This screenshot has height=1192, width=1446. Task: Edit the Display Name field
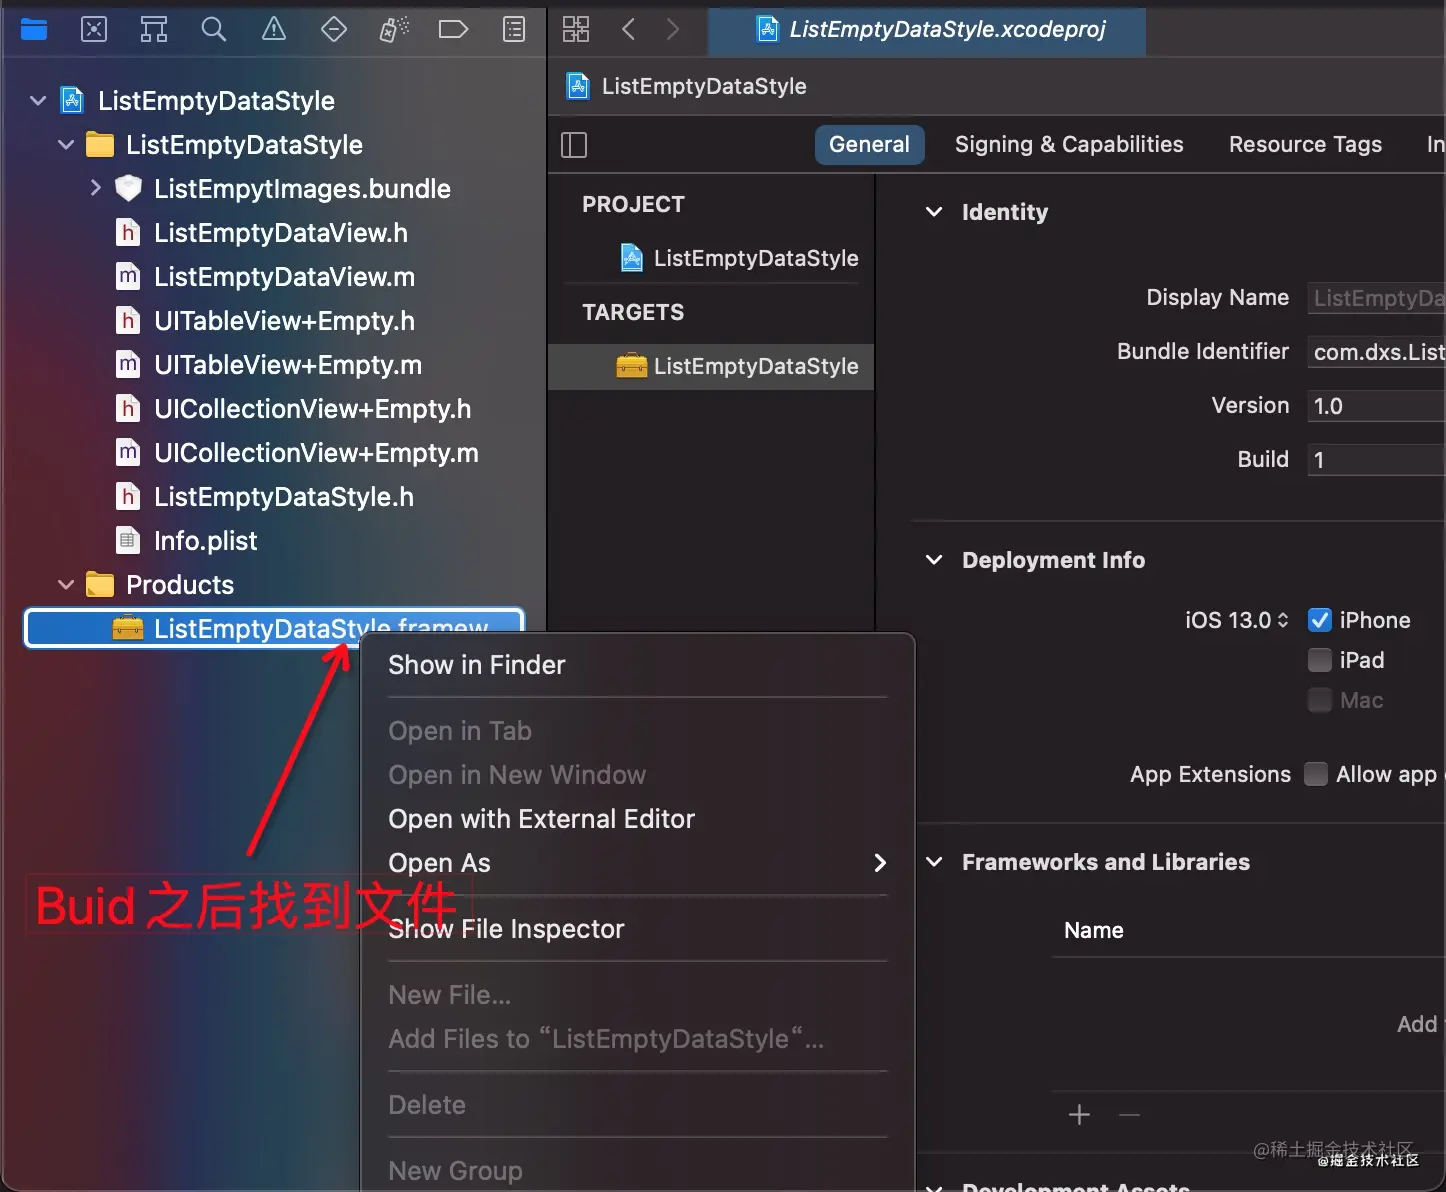pyautogui.click(x=1377, y=298)
